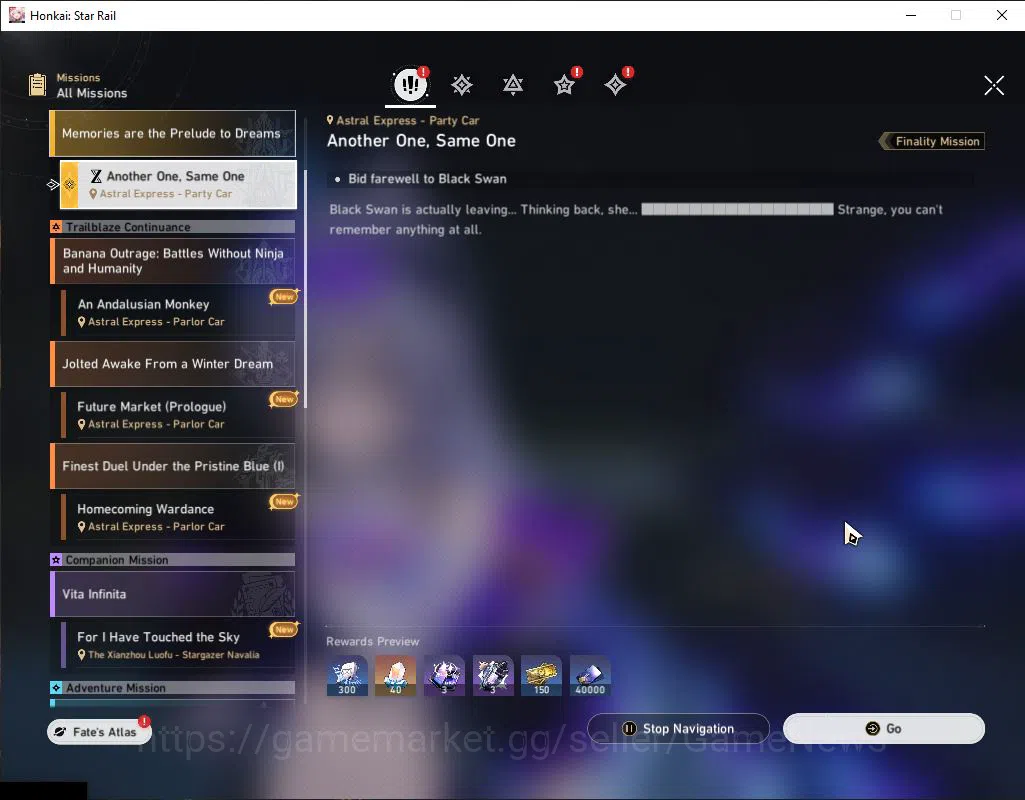This screenshot has height=800, width=1025.
Task: Click Stop Navigation button
Action: 679,728
